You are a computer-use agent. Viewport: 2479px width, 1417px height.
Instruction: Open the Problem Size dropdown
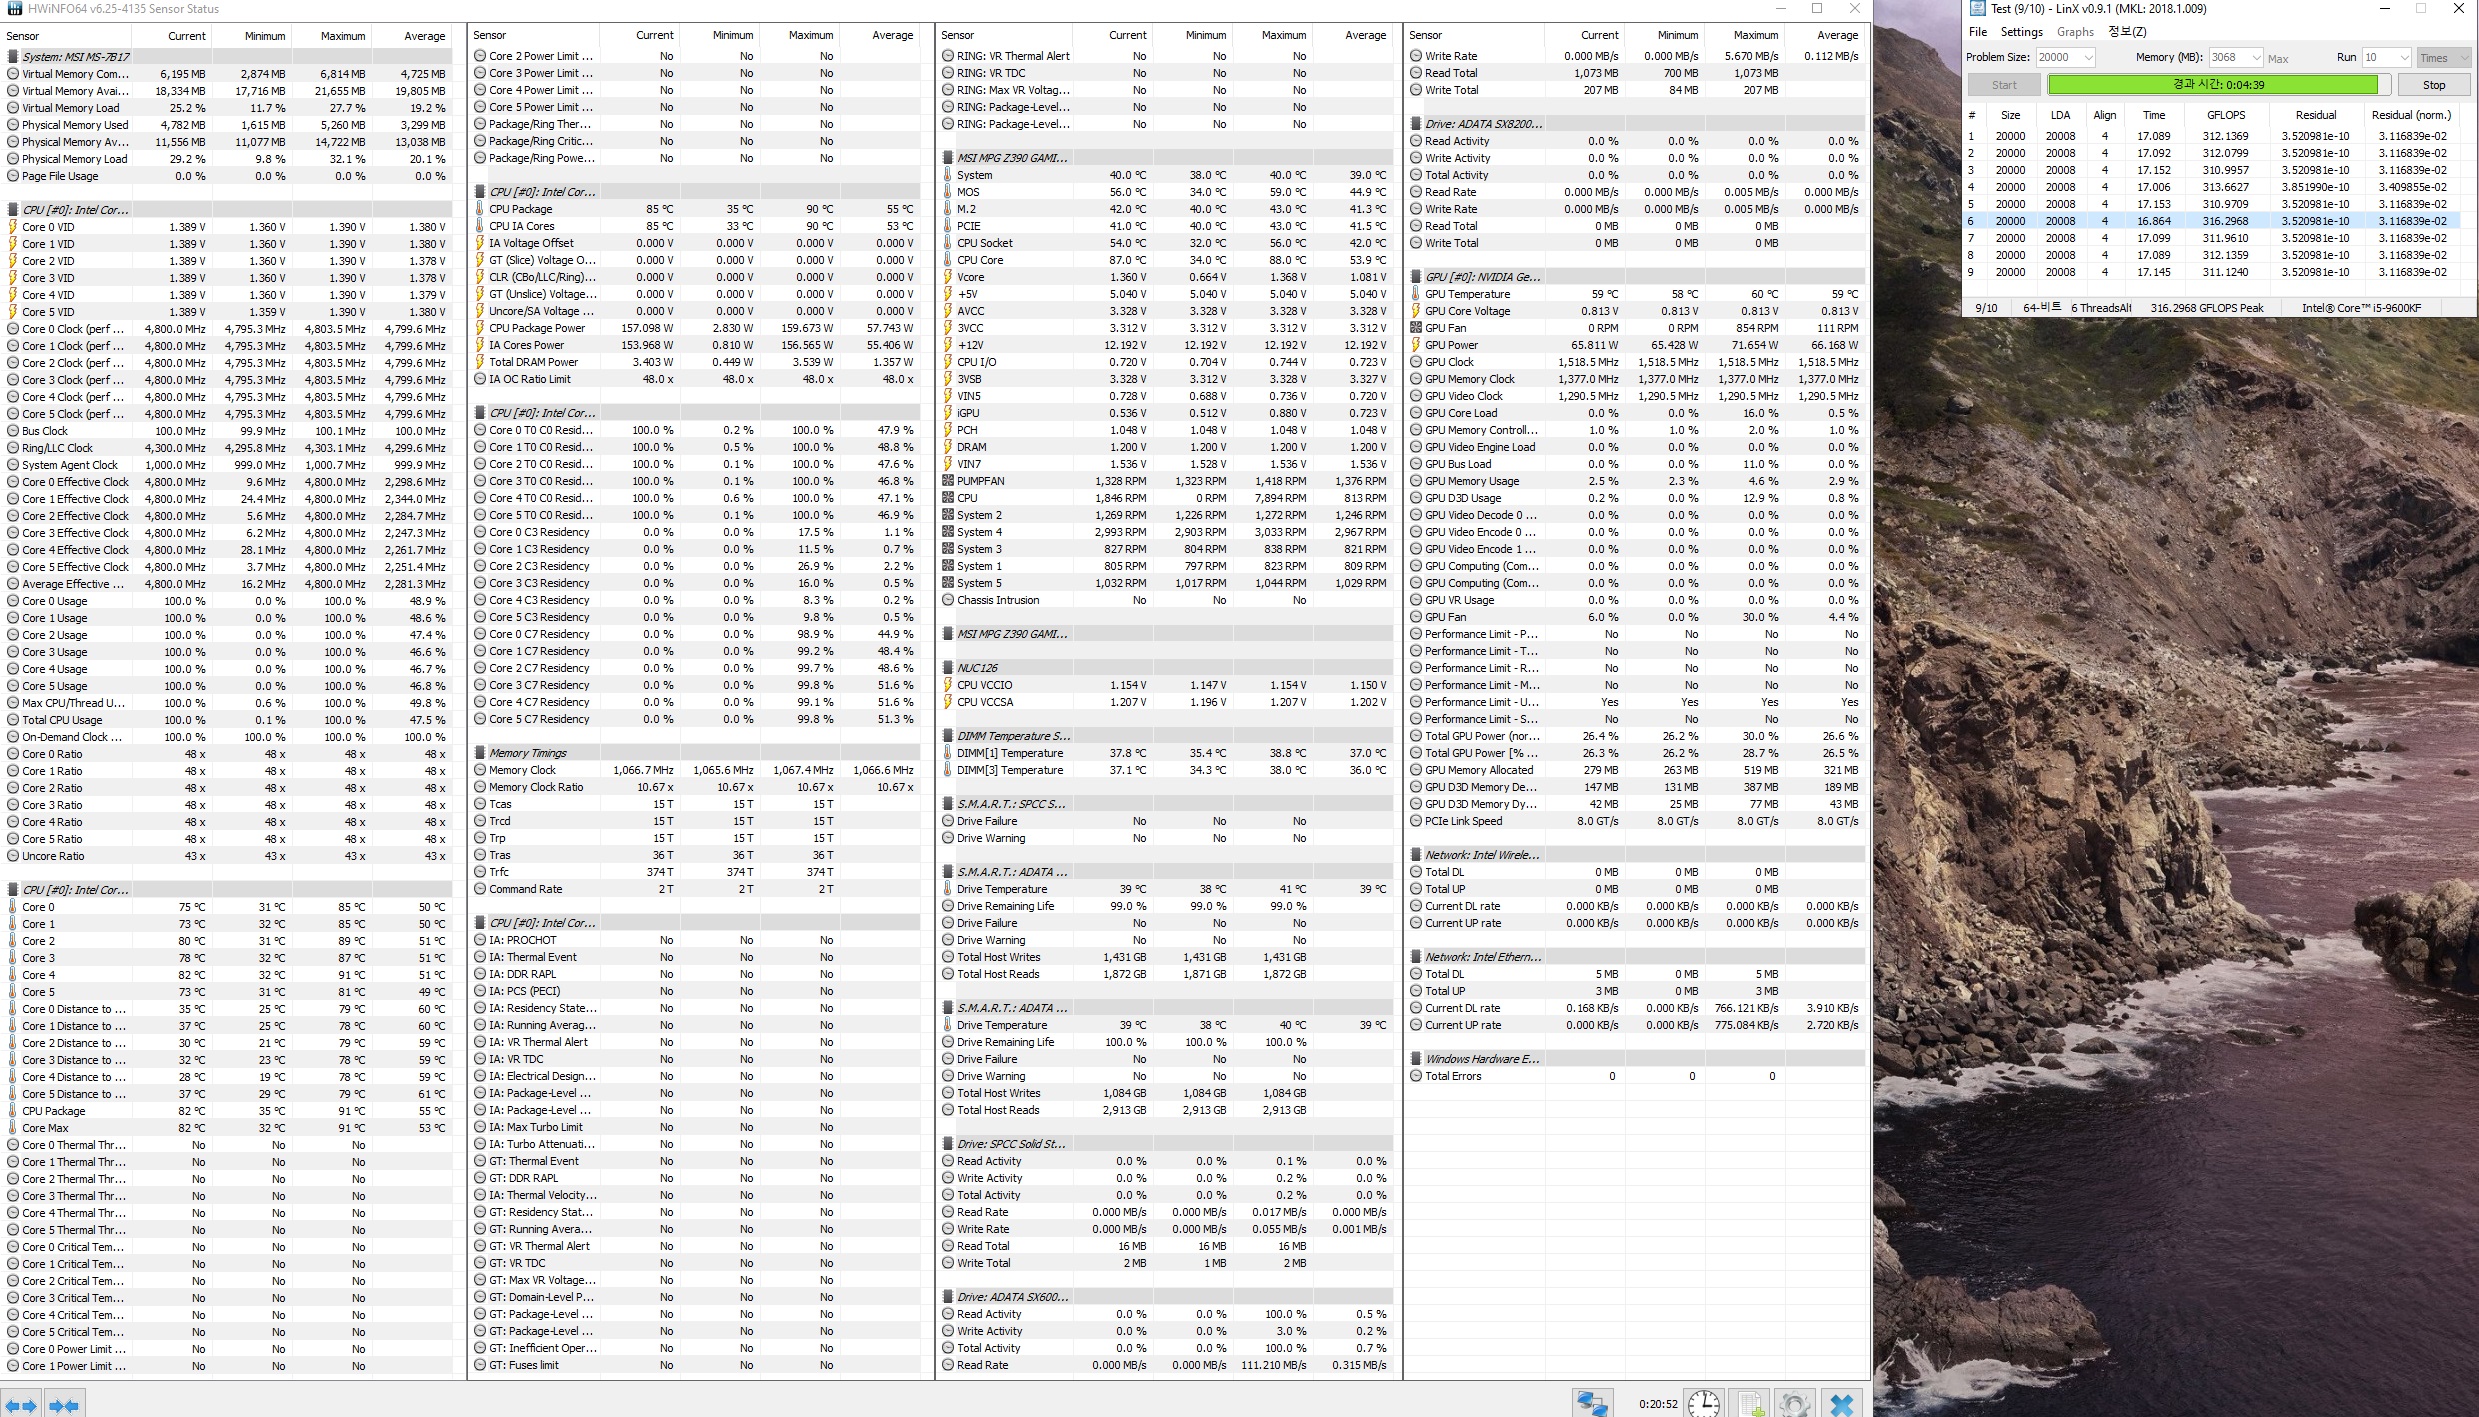click(x=2088, y=58)
